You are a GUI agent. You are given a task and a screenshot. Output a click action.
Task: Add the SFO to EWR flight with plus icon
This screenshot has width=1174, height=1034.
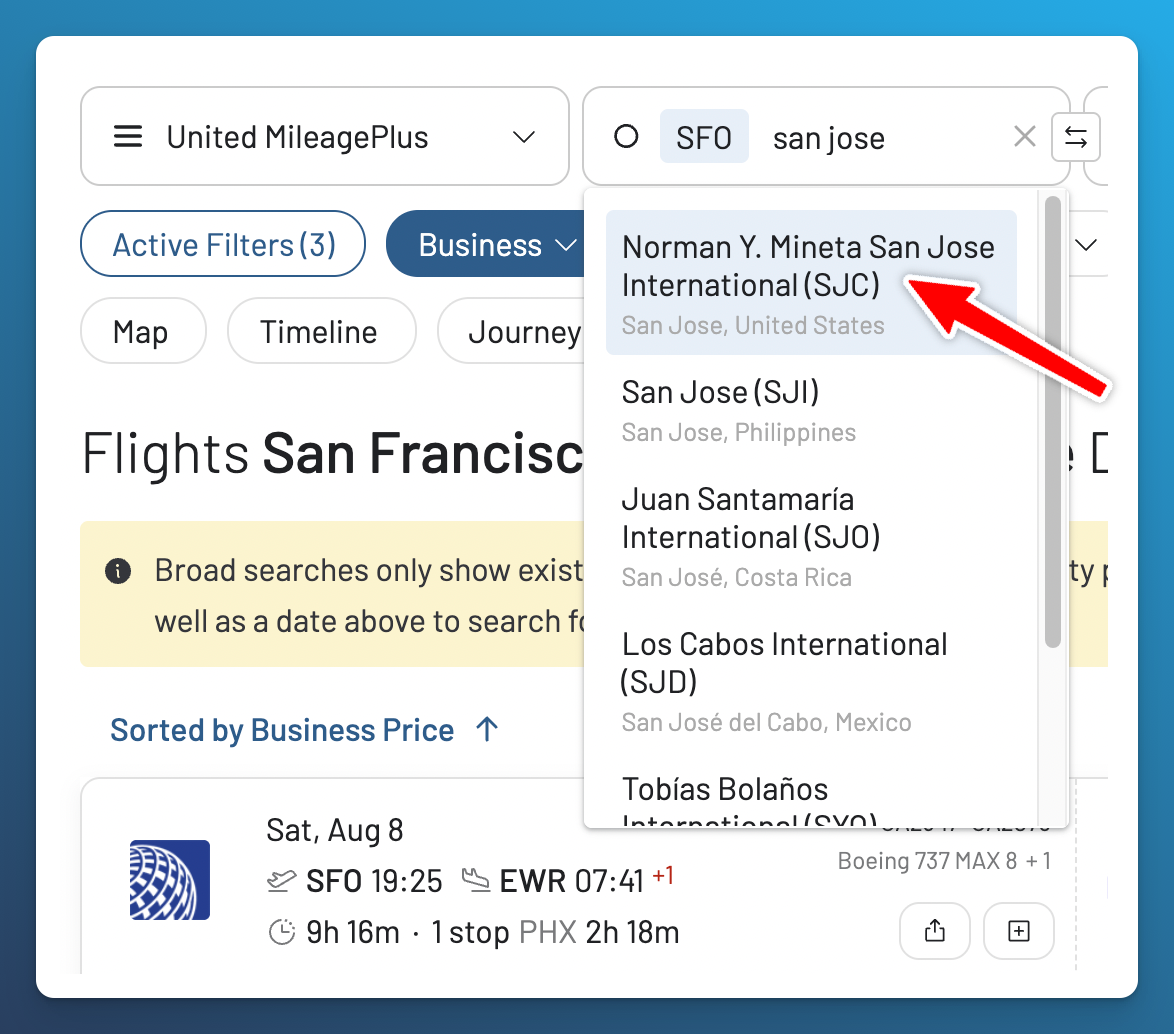point(1018,931)
